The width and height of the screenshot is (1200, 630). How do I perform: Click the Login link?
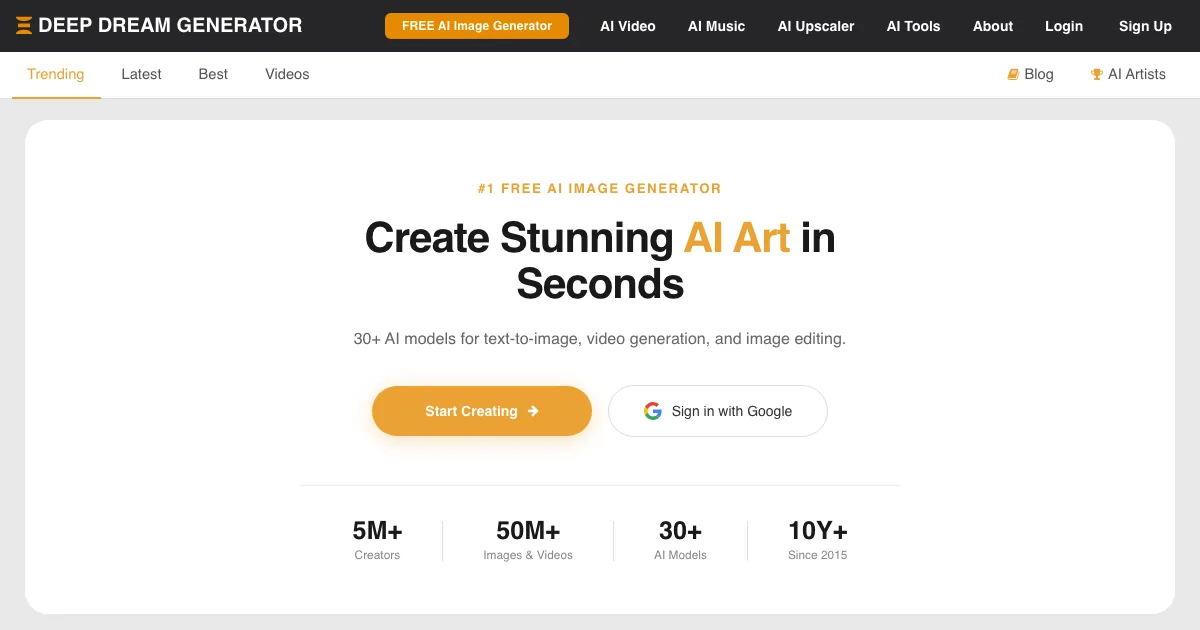click(1063, 26)
